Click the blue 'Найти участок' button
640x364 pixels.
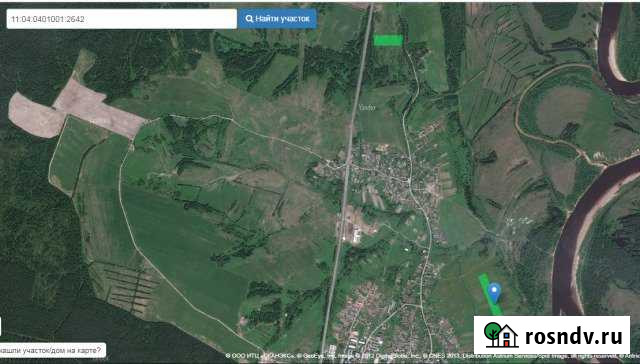coord(278,19)
